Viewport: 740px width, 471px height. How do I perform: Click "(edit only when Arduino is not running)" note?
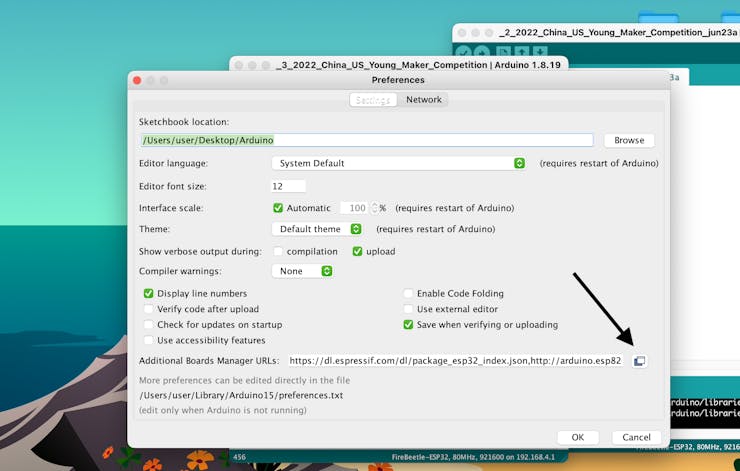pyautogui.click(x=223, y=411)
